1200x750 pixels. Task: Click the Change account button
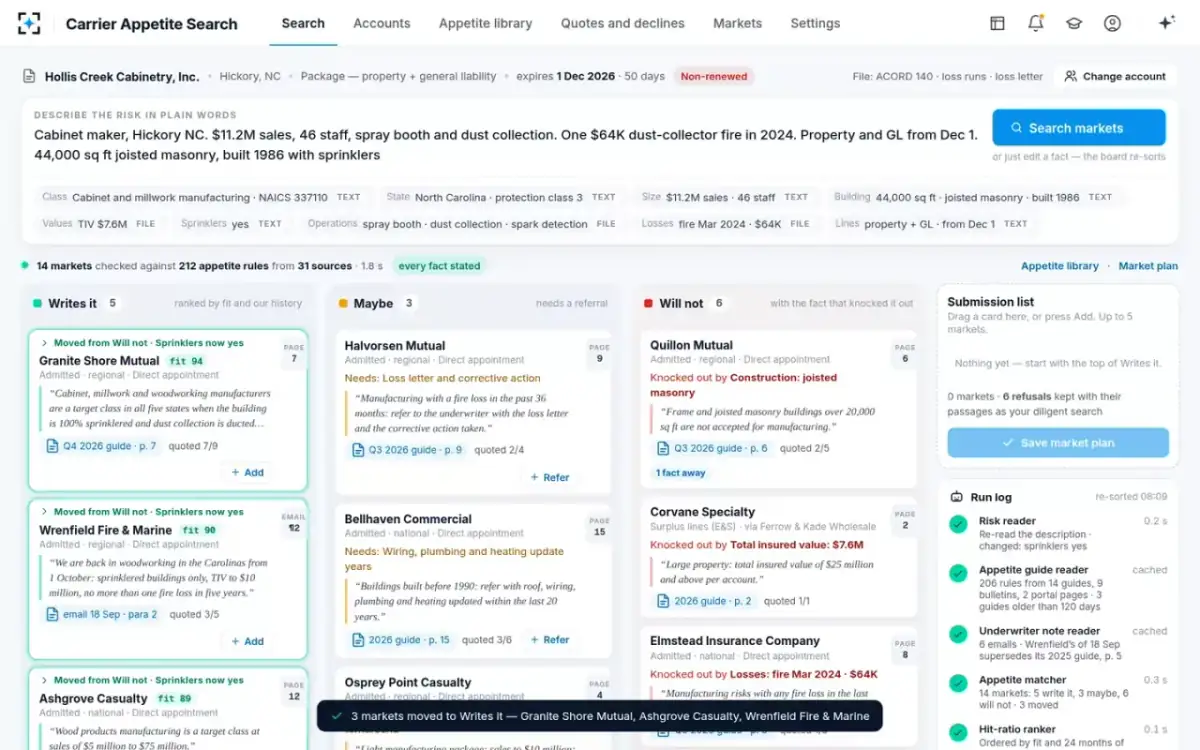click(1115, 76)
